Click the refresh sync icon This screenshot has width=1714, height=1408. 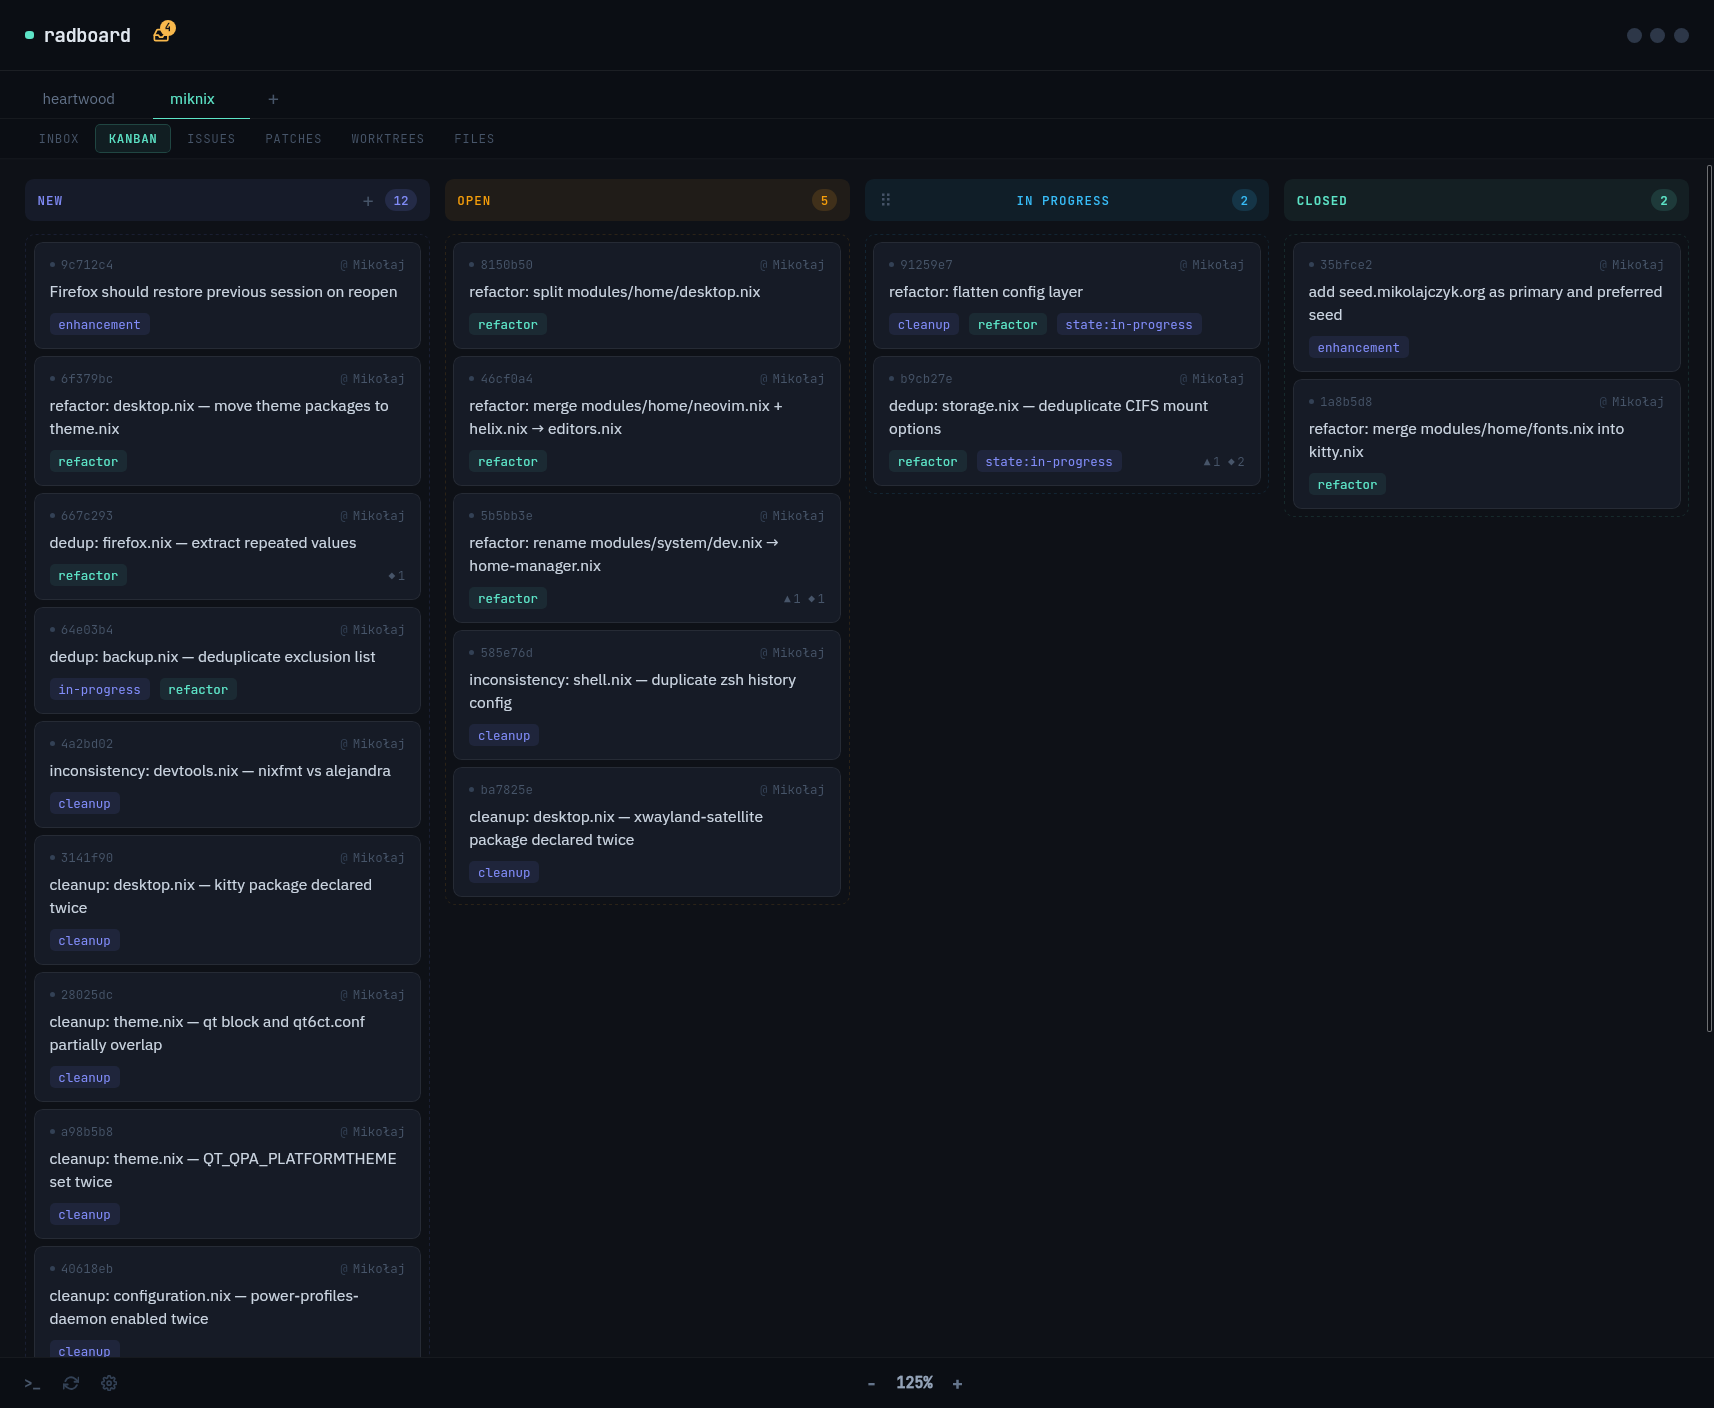click(x=71, y=1383)
